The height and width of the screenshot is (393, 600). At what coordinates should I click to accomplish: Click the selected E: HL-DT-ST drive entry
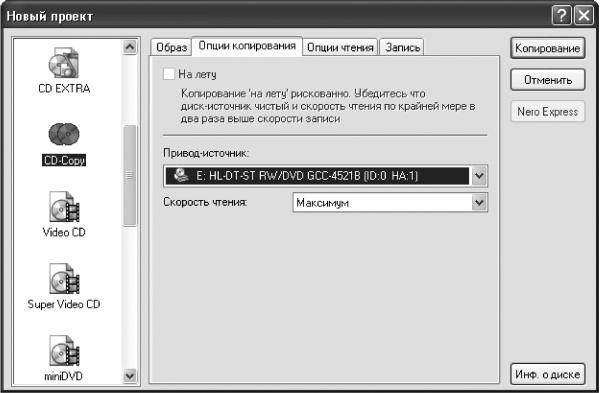[x=317, y=176]
